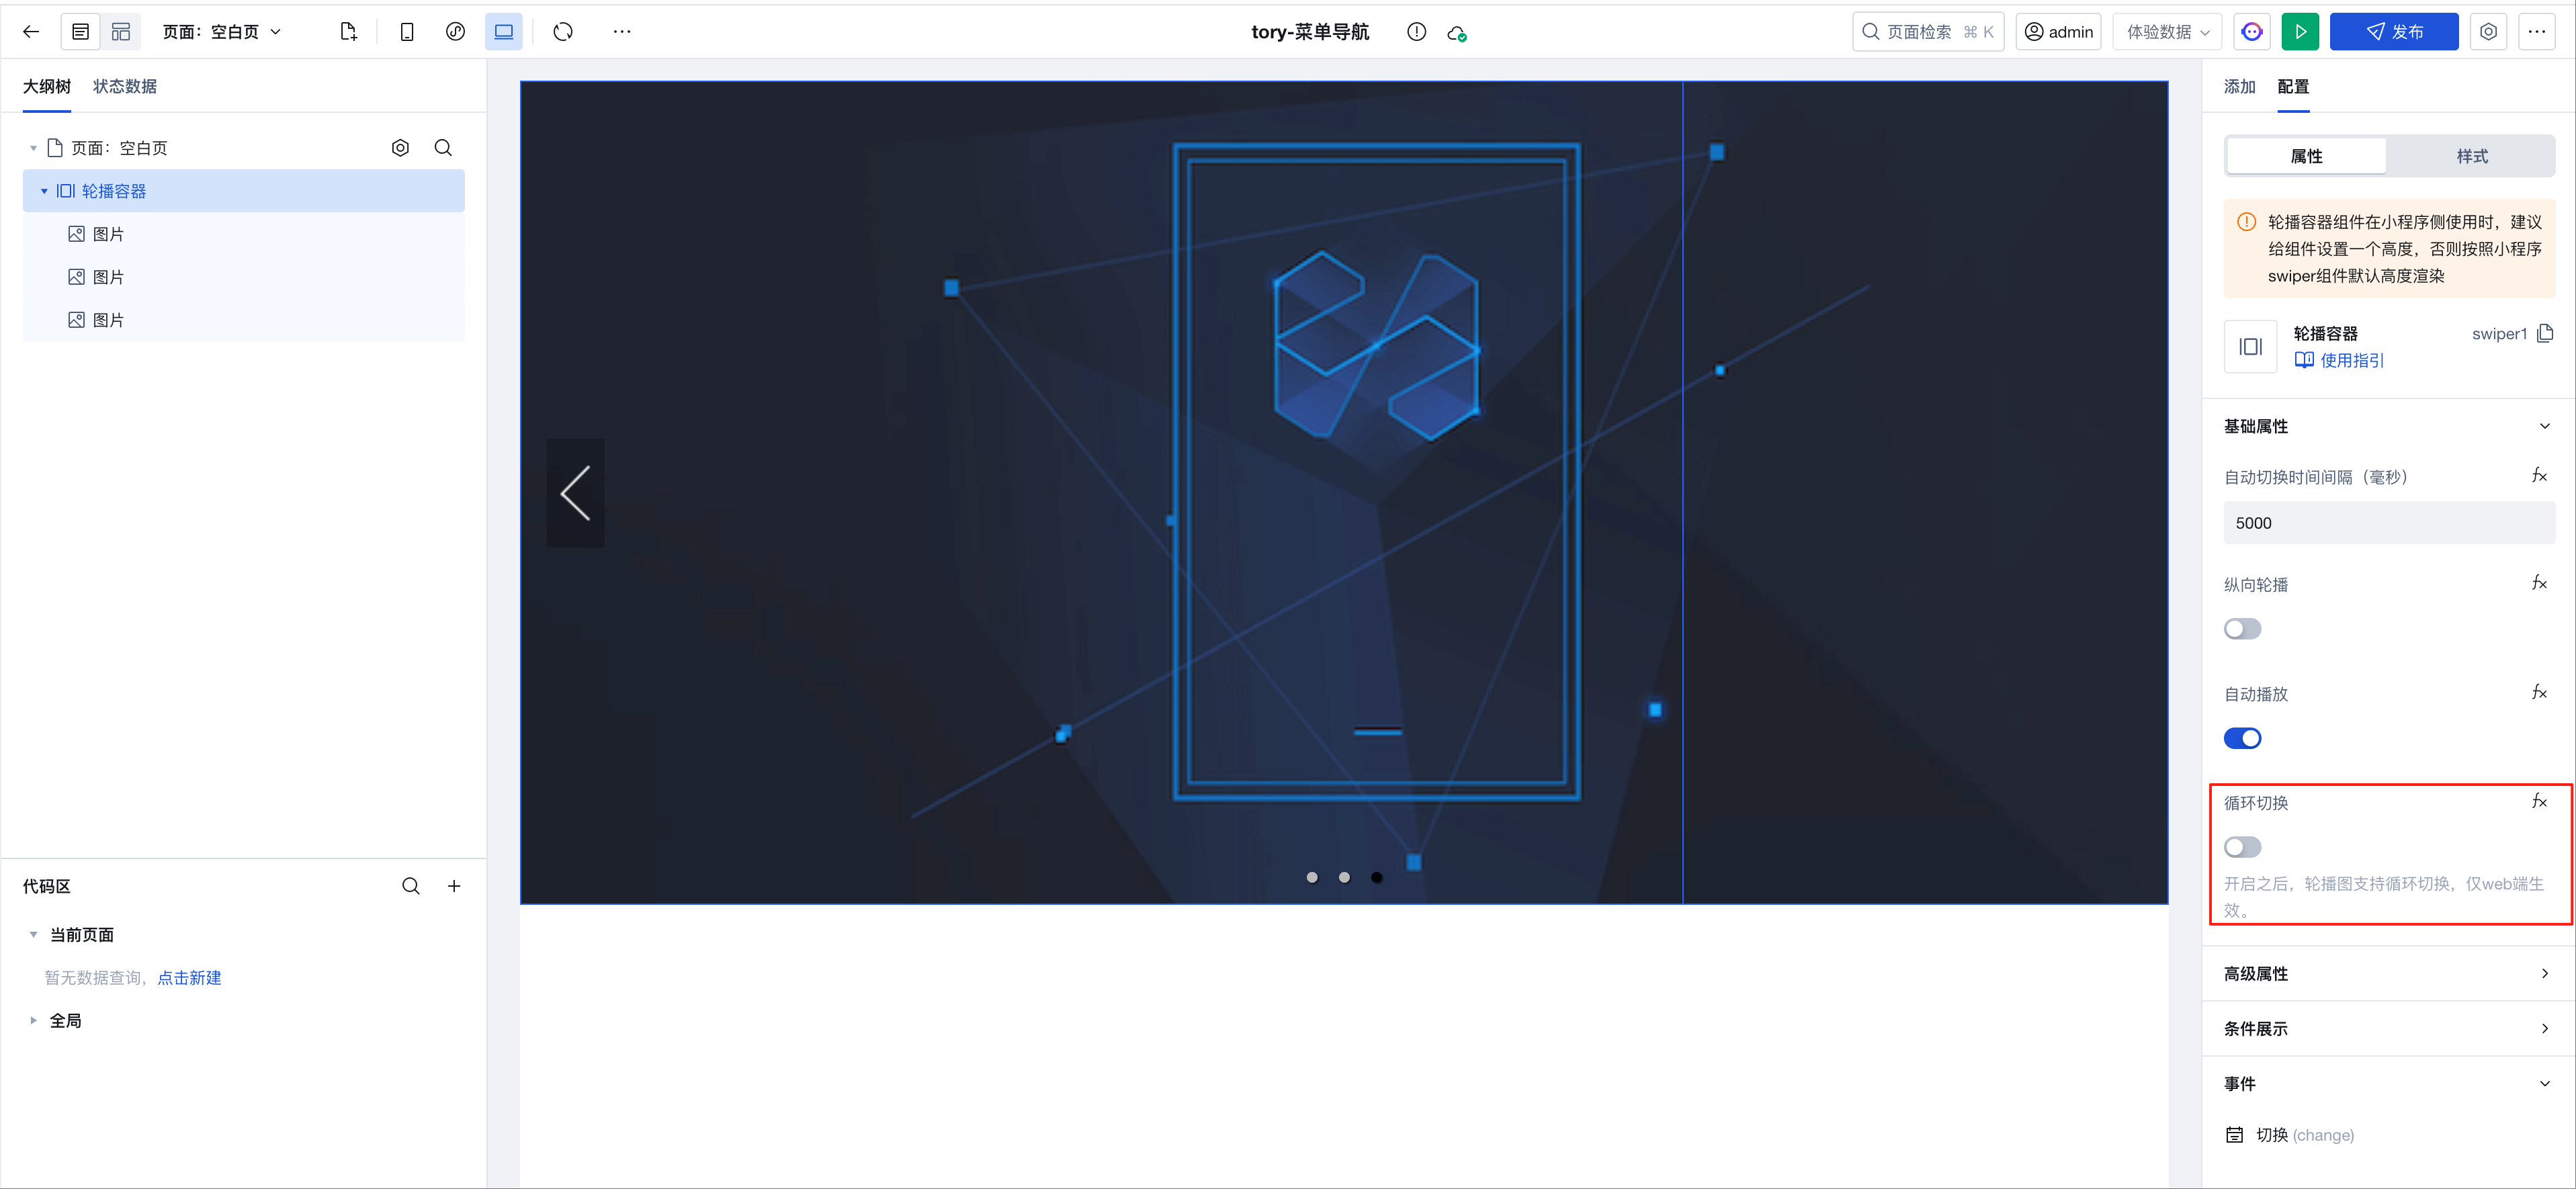Search in the code area
This screenshot has width=2576, height=1189.
(411, 886)
